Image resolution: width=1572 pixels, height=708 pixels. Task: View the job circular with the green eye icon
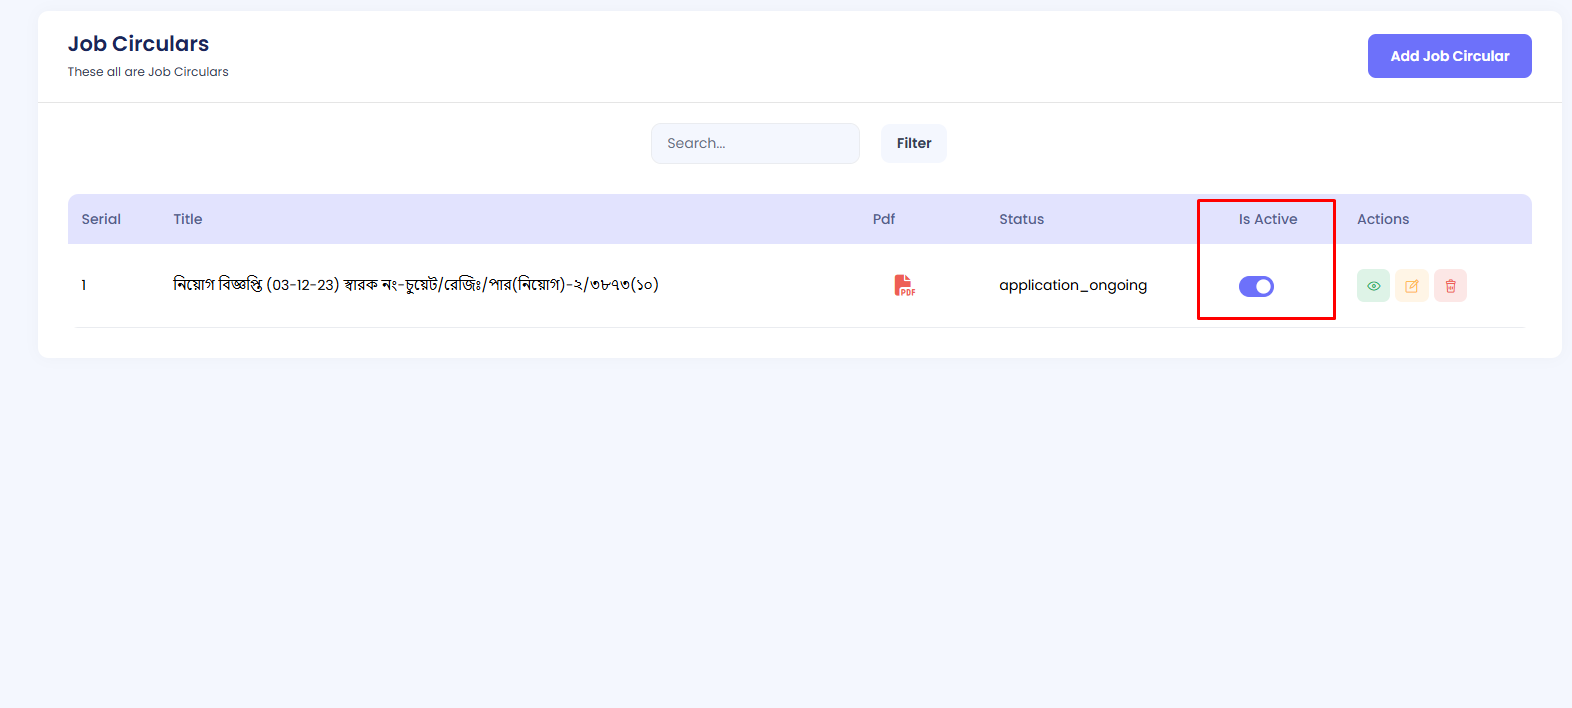click(x=1373, y=286)
